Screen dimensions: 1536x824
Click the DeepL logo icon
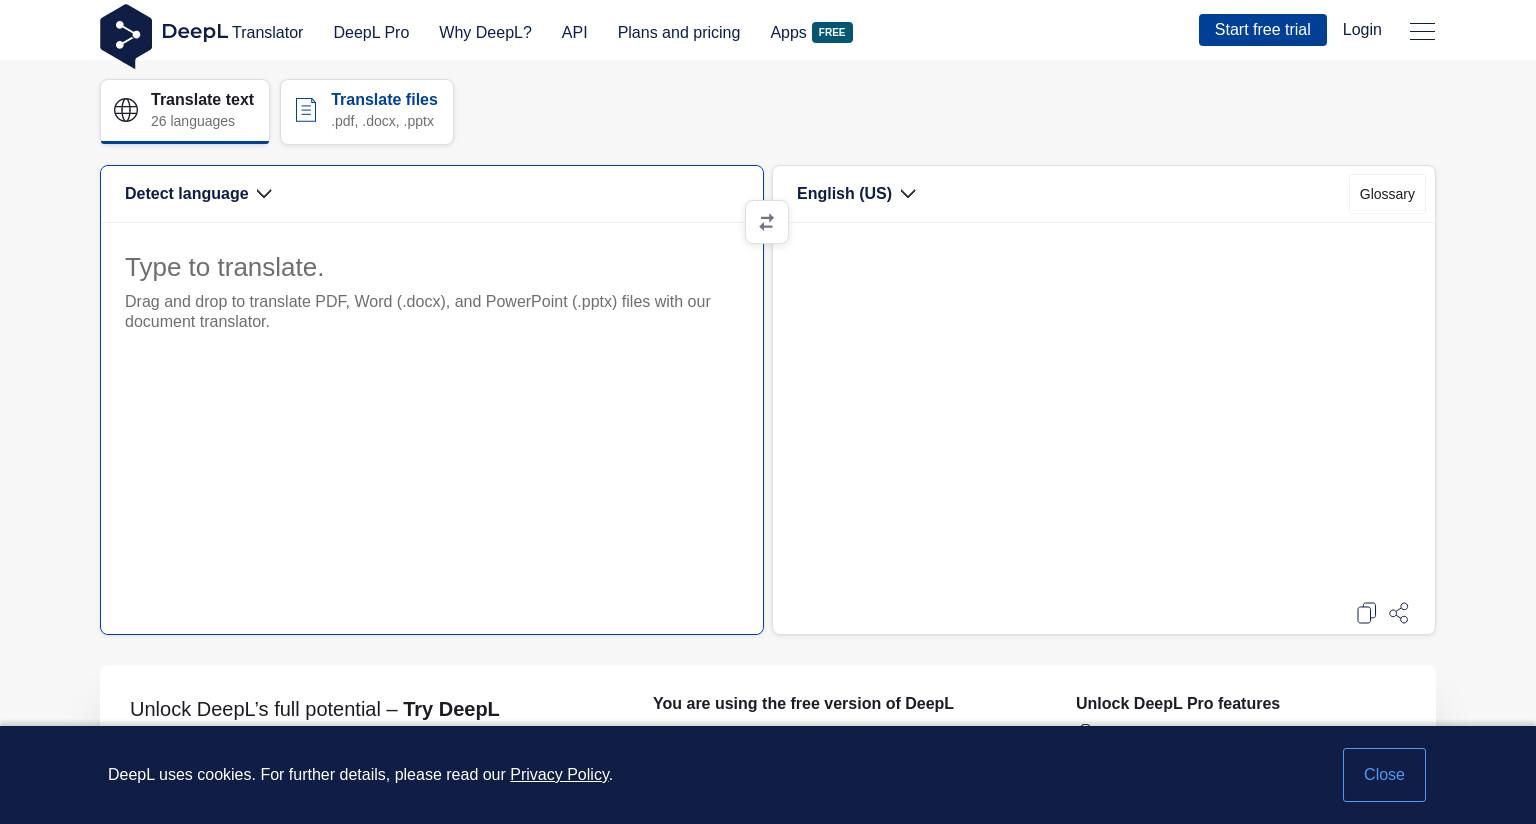126,36
